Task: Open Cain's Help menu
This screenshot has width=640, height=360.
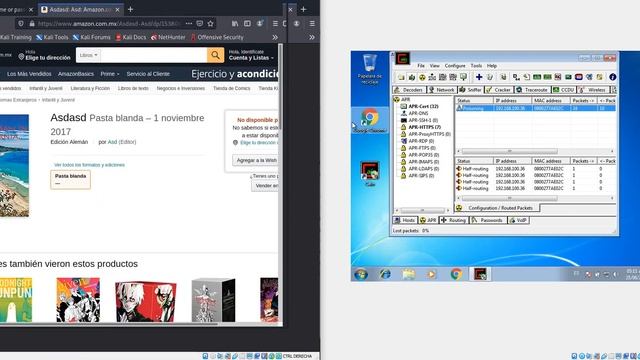Action: tap(492, 66)
